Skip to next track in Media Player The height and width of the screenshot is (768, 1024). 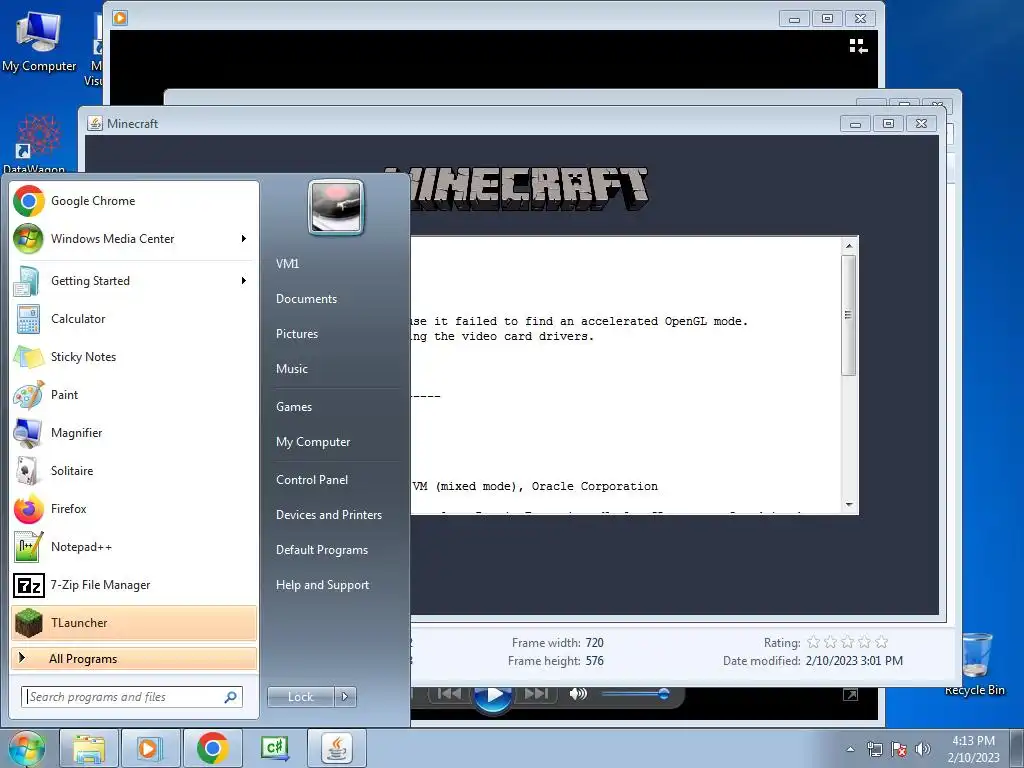pyautogui.click(x=537, y=694)
